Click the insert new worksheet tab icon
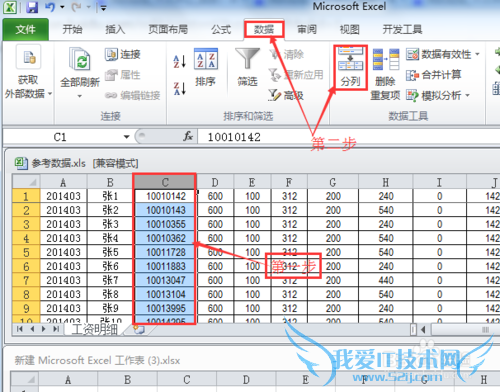Image resolution: width=500 pixels, height=392 pixels. (x=139, y=329)
